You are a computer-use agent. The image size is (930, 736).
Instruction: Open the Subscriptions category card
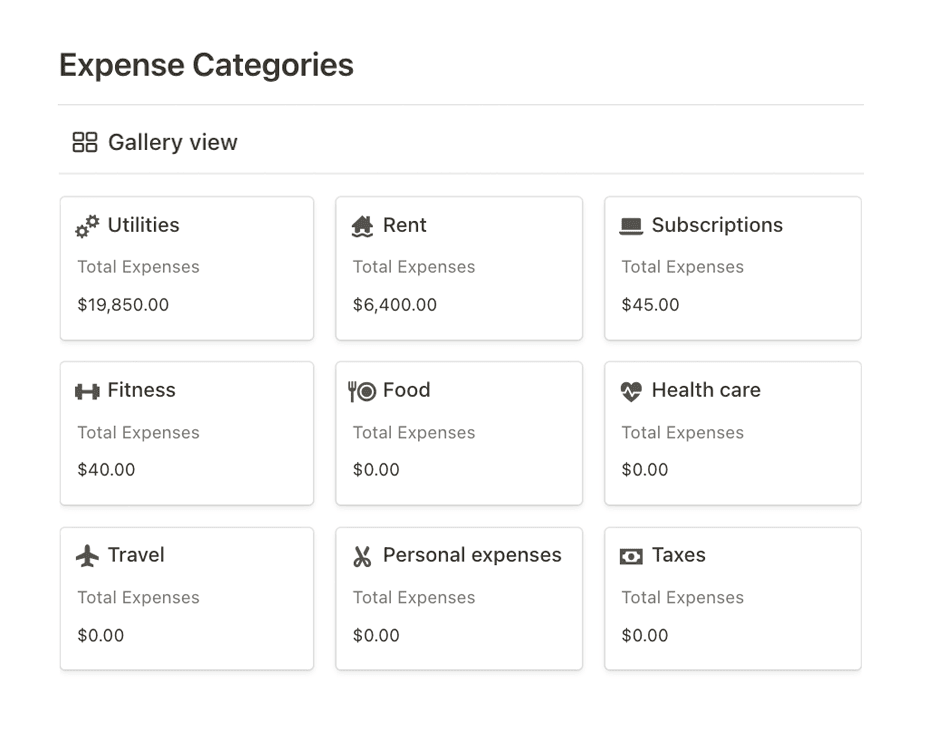732,268
